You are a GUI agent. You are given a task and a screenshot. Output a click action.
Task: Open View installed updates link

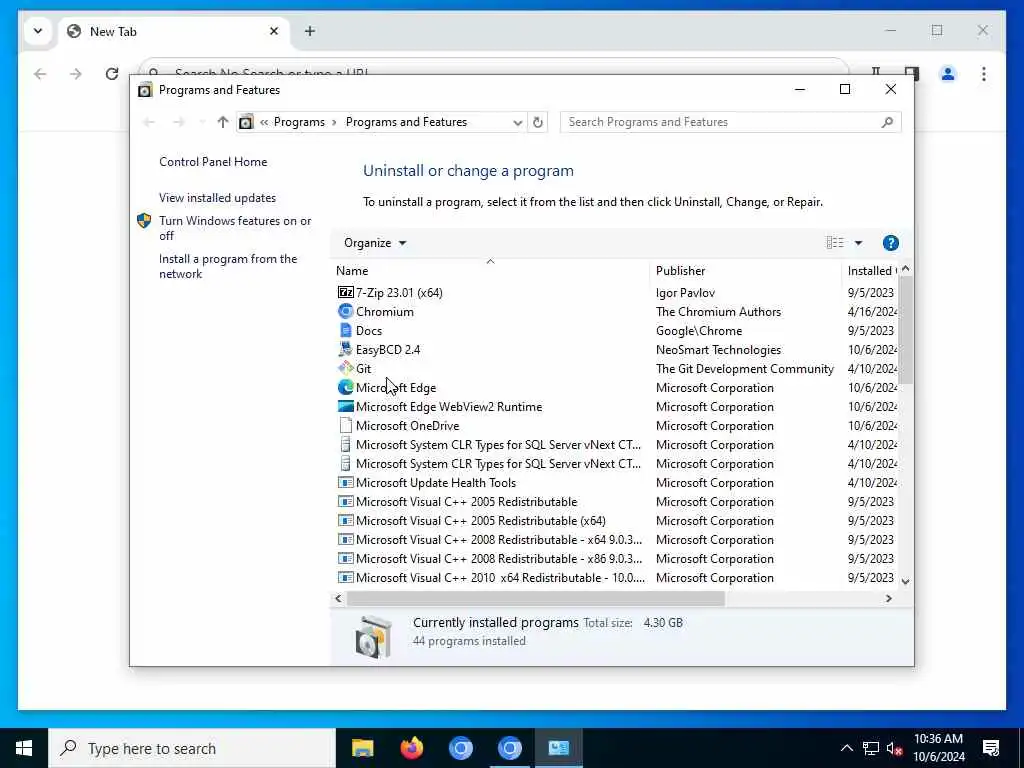[x=217, y=198]
